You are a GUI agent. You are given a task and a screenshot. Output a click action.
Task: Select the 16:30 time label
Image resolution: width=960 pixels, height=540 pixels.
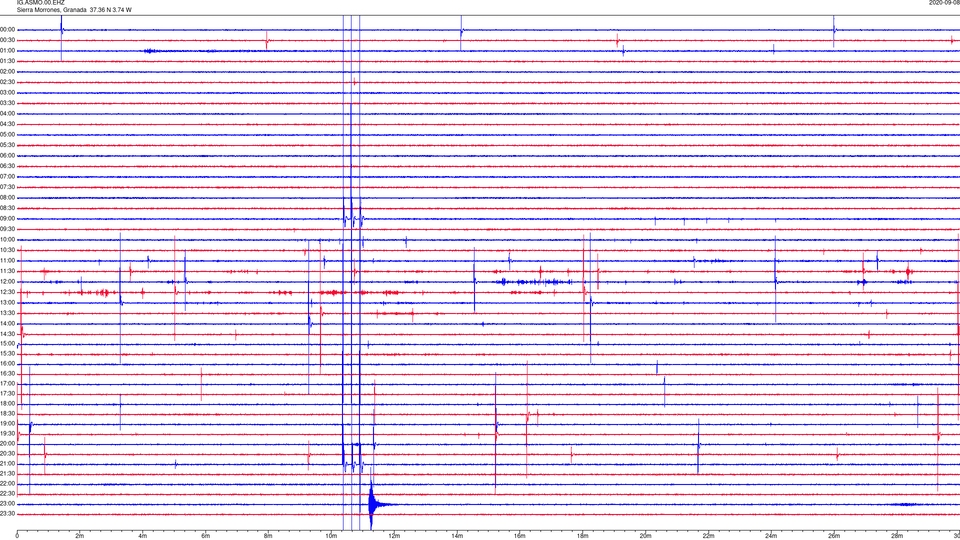click(8, 374)
